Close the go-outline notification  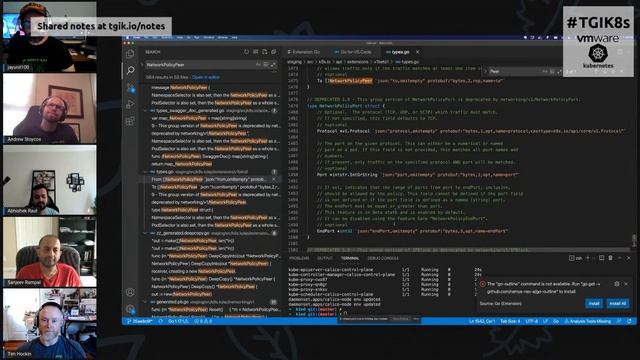(x=626, y=284)
